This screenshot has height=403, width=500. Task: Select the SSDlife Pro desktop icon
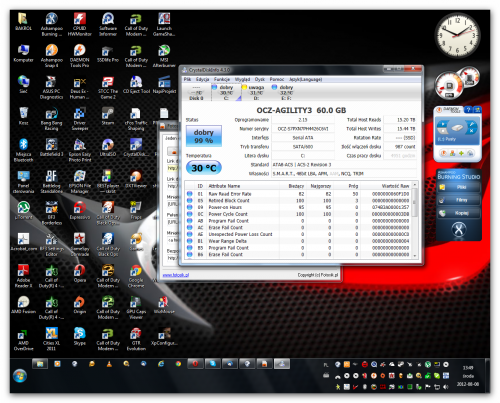(108, 53)
